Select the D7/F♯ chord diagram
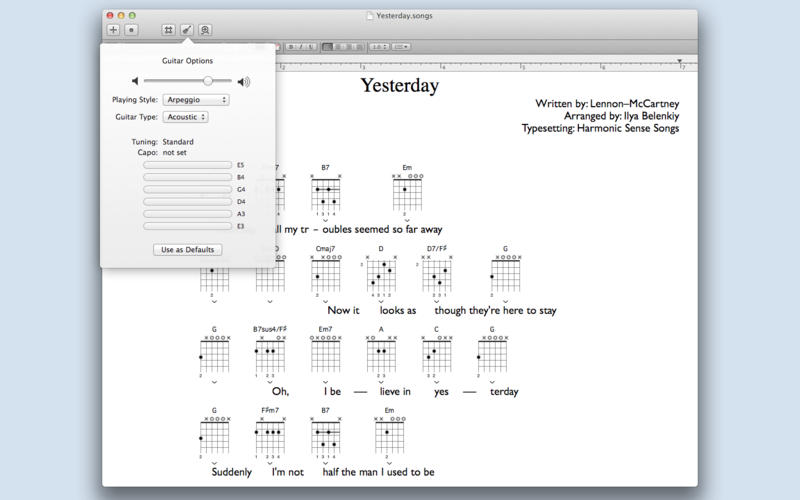Viewport: 800px width, 500px height. coord(437,273)
